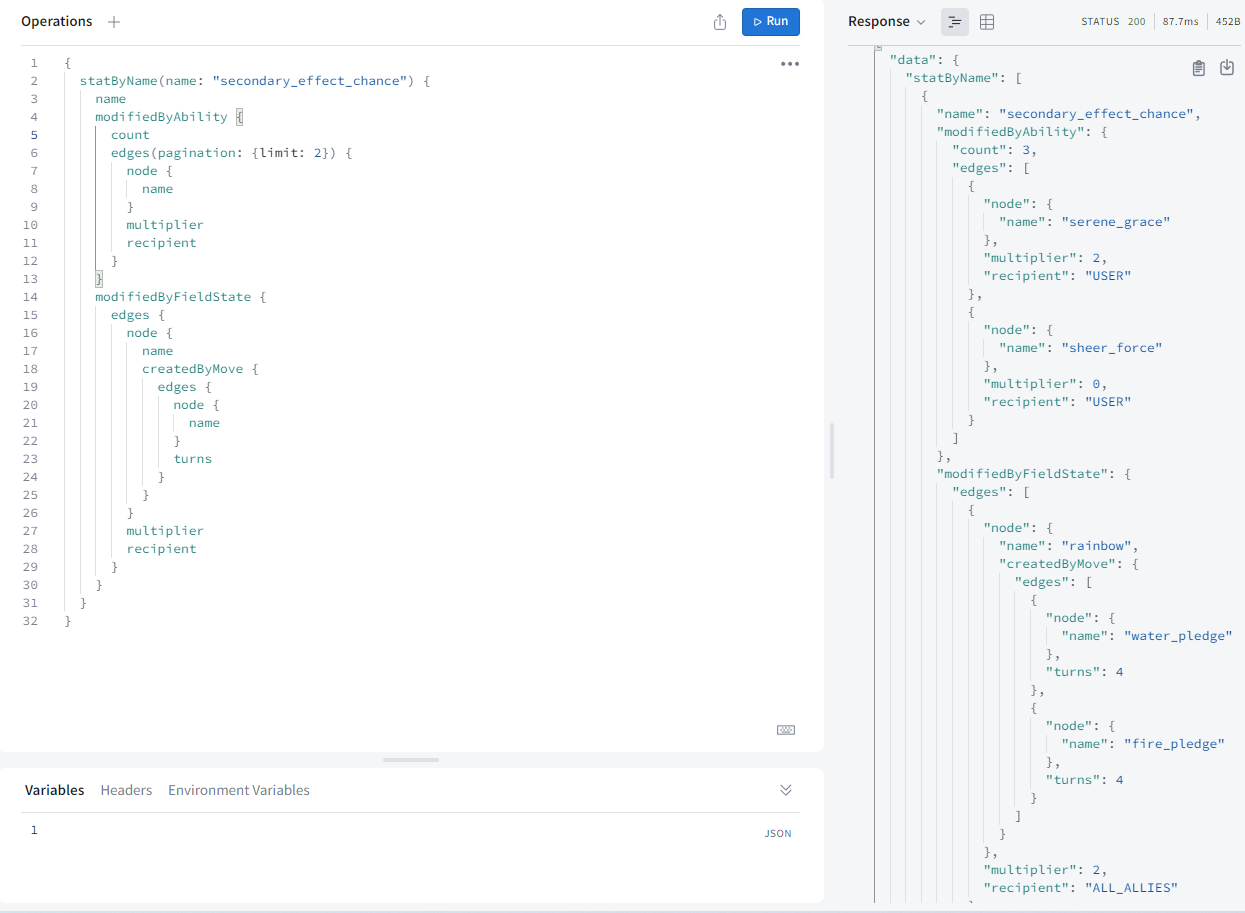Open the three-dot operation options menu
The height and width of the screenshot is (913, 1245).
789,64
